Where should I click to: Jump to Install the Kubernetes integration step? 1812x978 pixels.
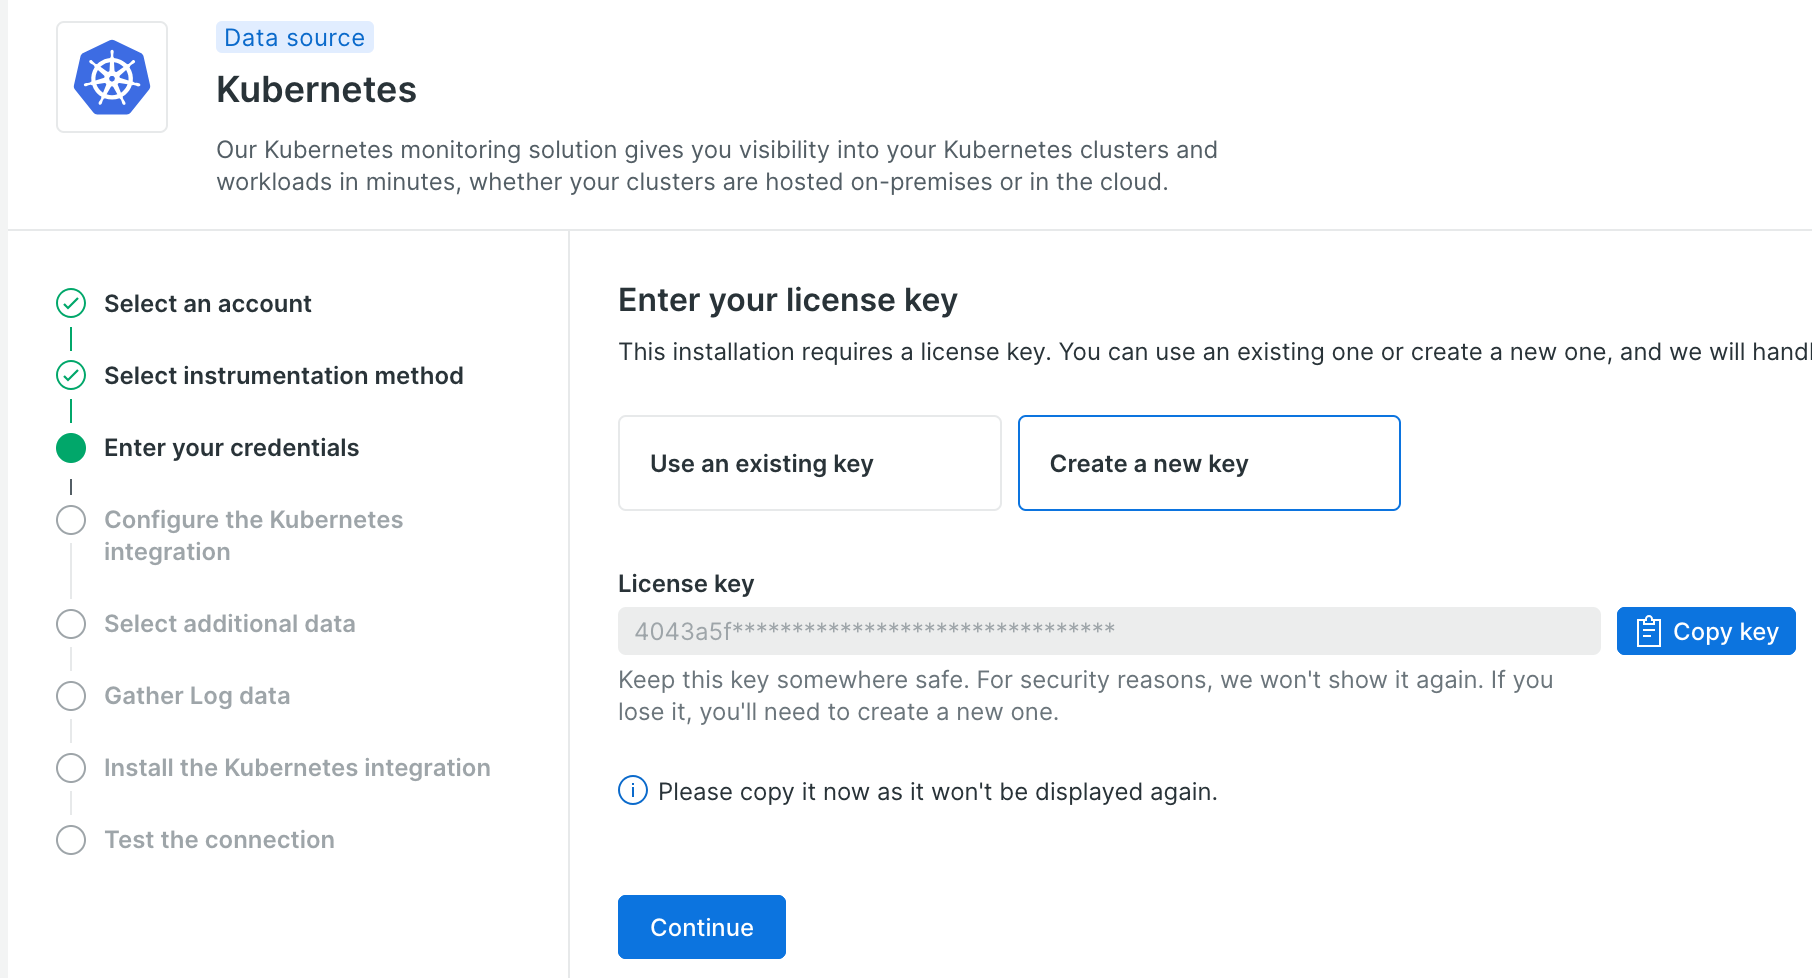297,768
